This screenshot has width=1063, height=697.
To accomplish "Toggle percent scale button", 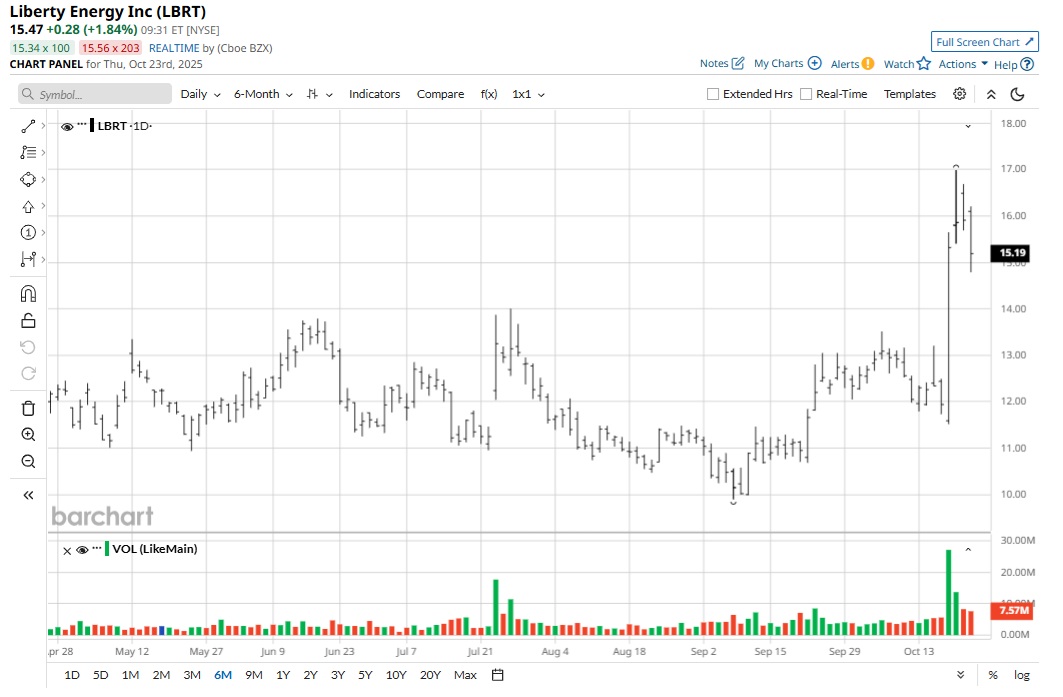I will click(x=992, y=675).
